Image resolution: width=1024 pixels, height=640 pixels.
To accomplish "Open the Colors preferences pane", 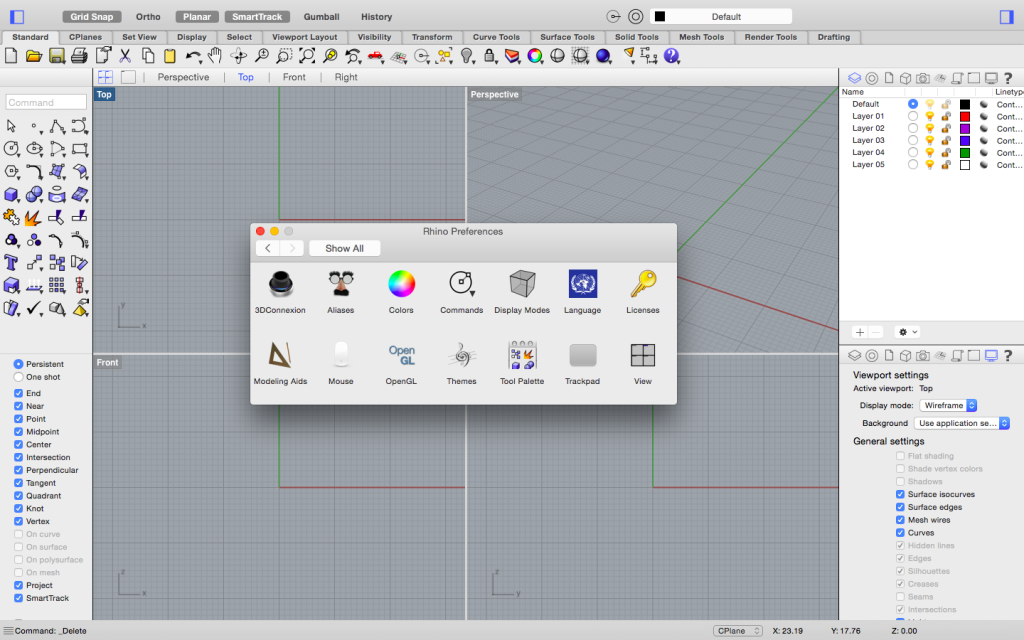I will point(401,291).
